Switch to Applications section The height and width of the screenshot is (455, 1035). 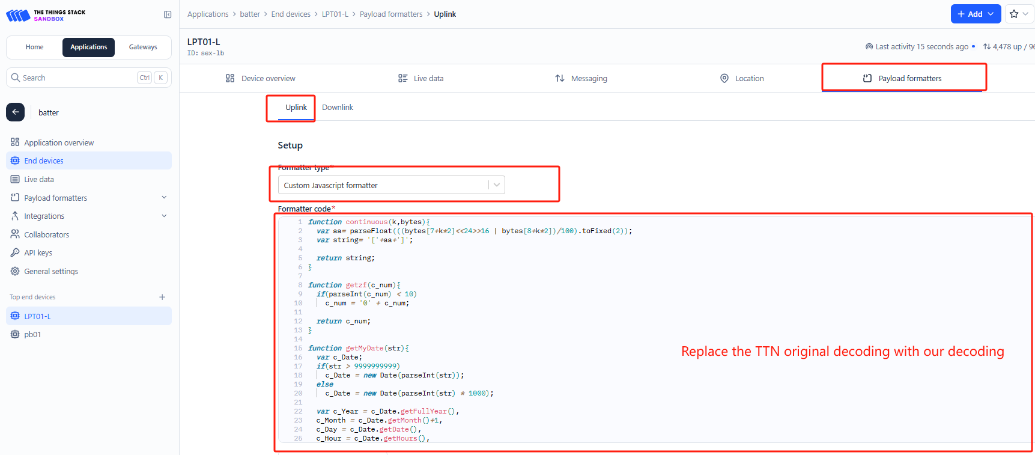(88, 47)
